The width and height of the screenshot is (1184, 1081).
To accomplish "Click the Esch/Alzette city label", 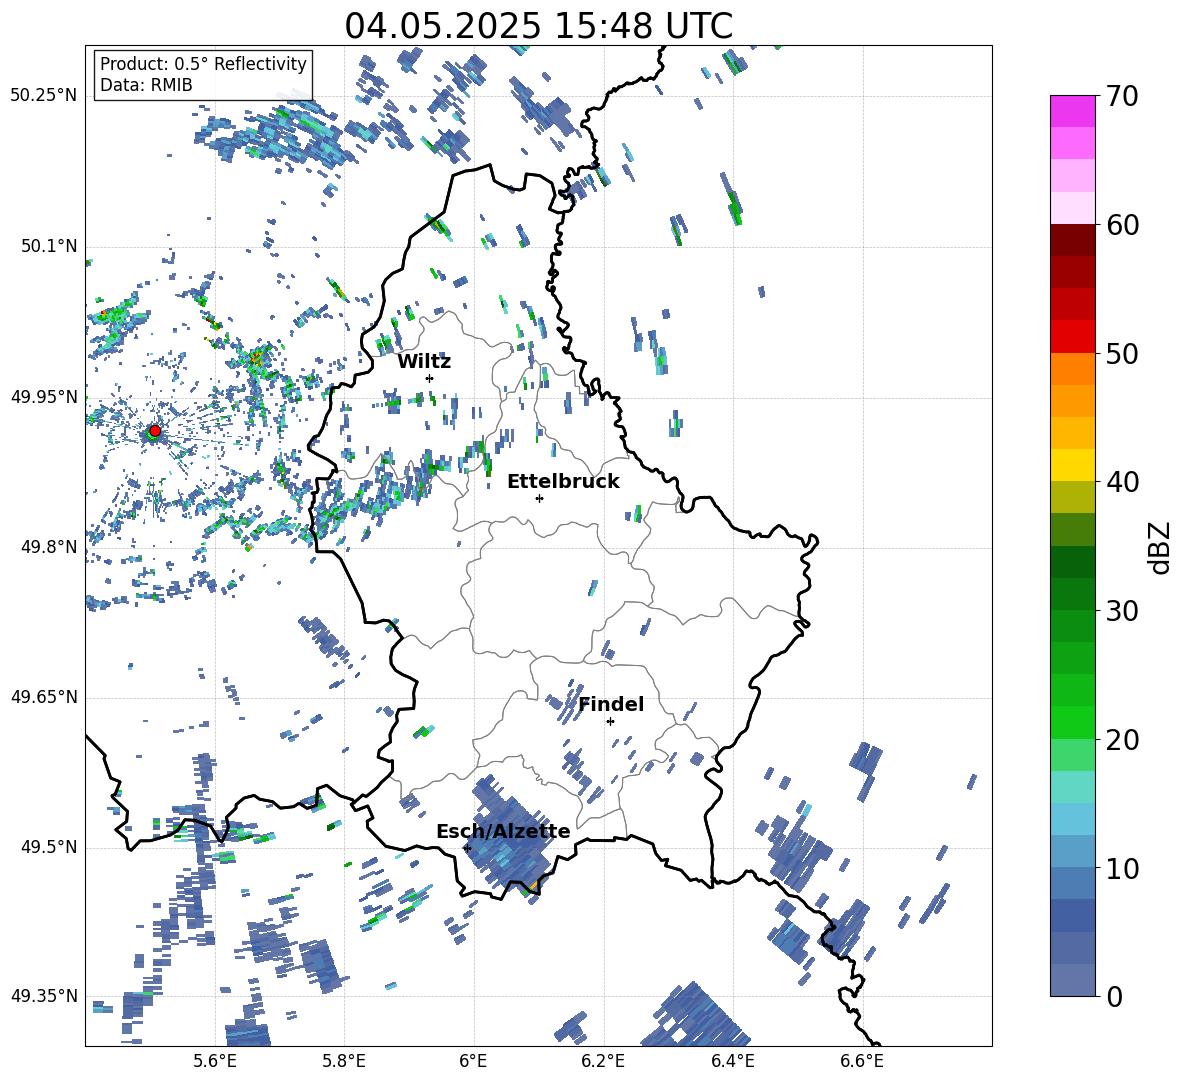I will tap(503, 831).
